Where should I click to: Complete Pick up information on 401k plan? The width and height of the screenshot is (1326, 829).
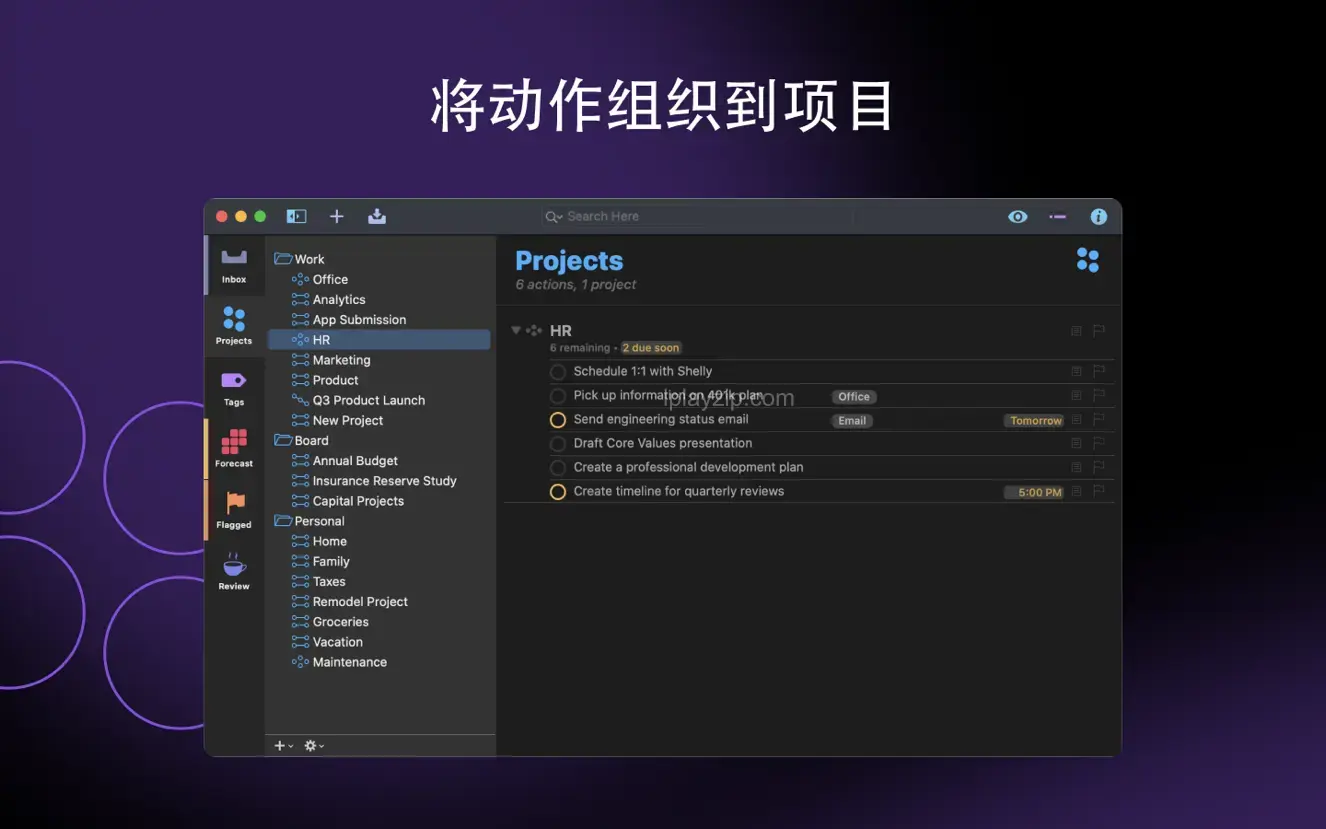(558, 396)
